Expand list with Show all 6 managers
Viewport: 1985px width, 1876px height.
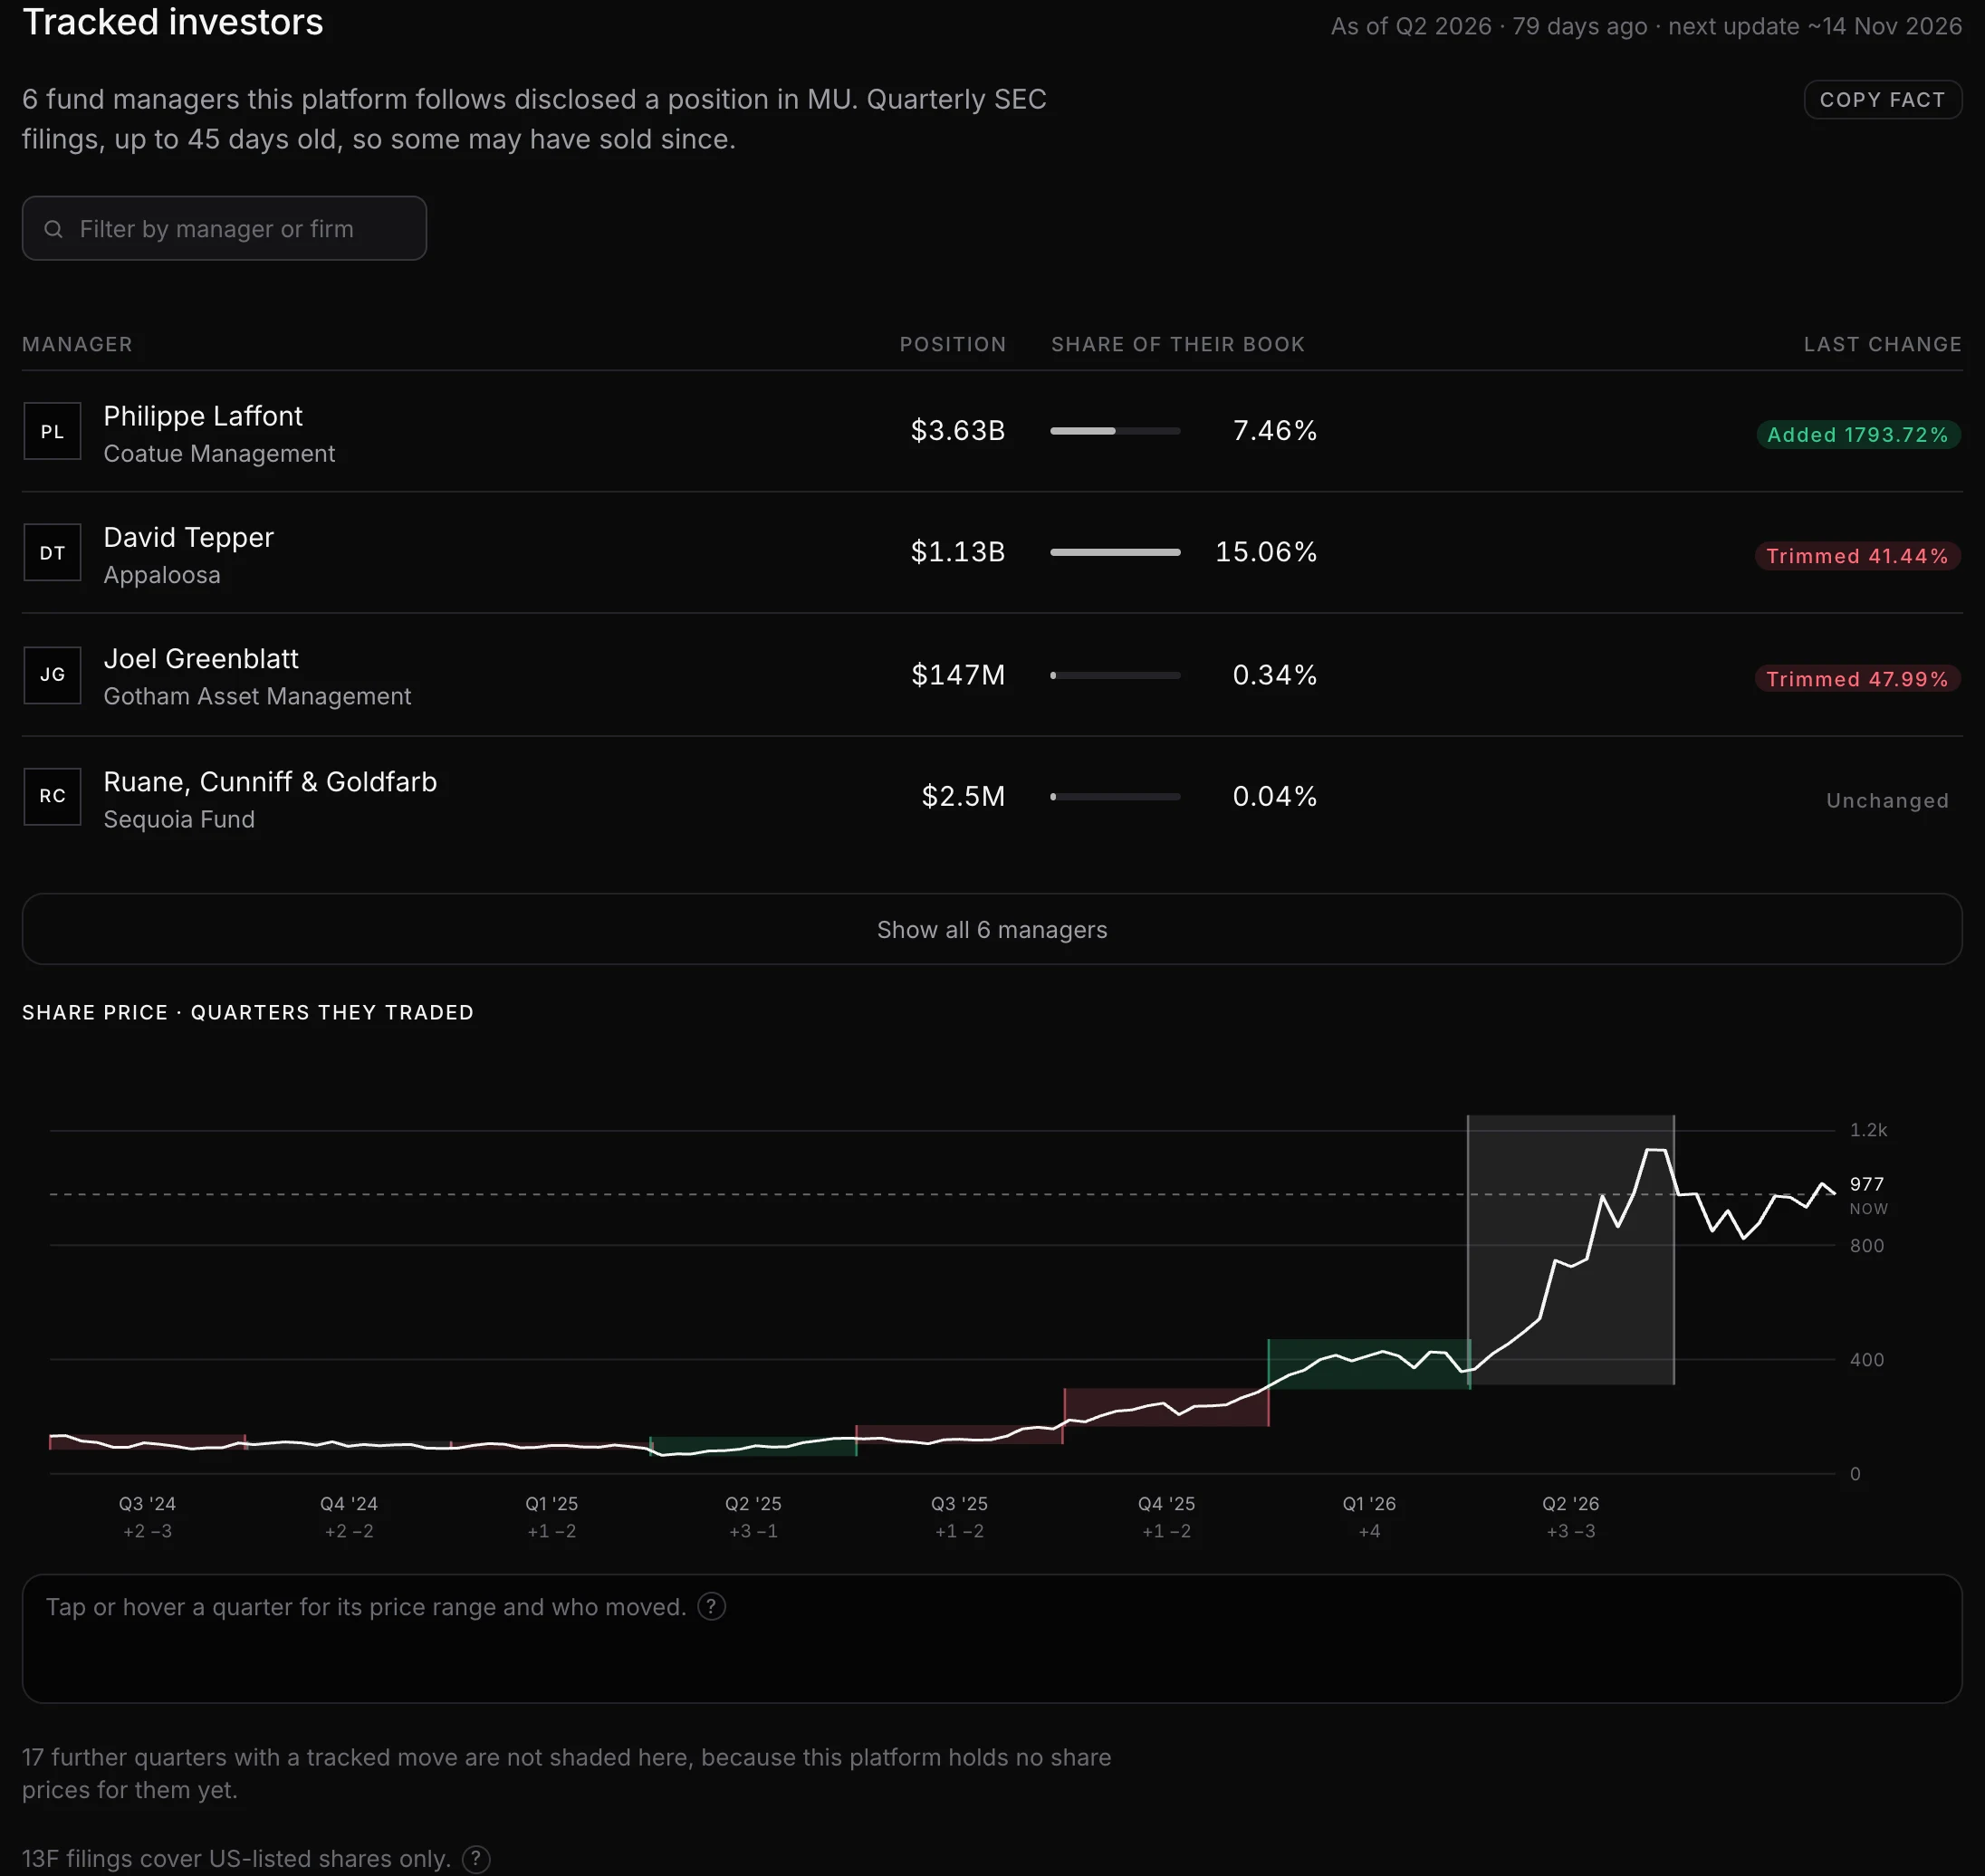tap(992, 929)
